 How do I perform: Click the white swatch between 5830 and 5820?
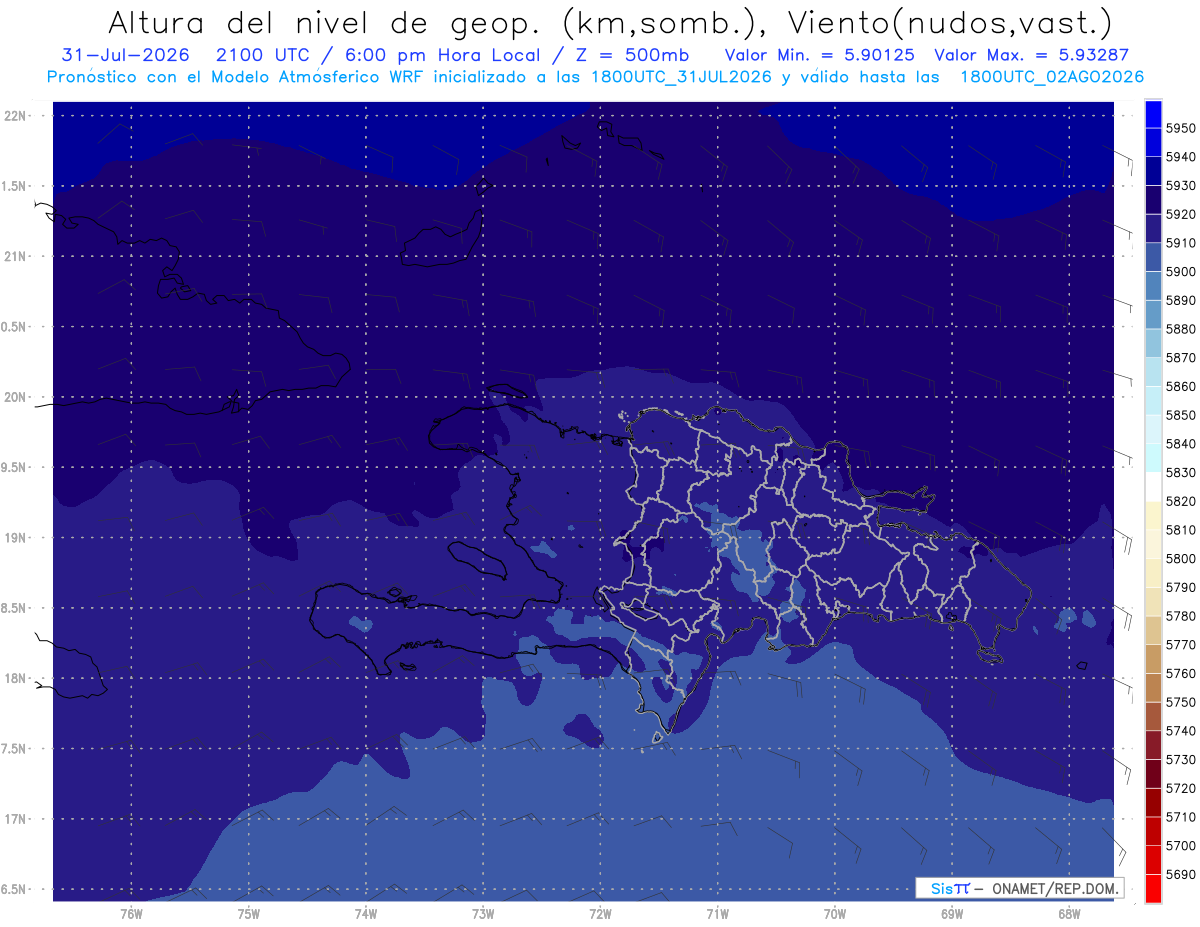click(x=1153, y=487)
